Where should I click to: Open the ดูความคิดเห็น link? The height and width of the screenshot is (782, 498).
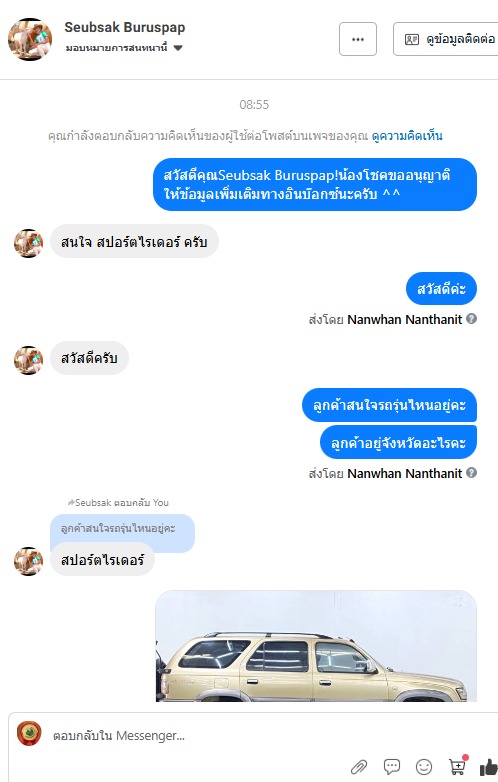pos(407,136)
